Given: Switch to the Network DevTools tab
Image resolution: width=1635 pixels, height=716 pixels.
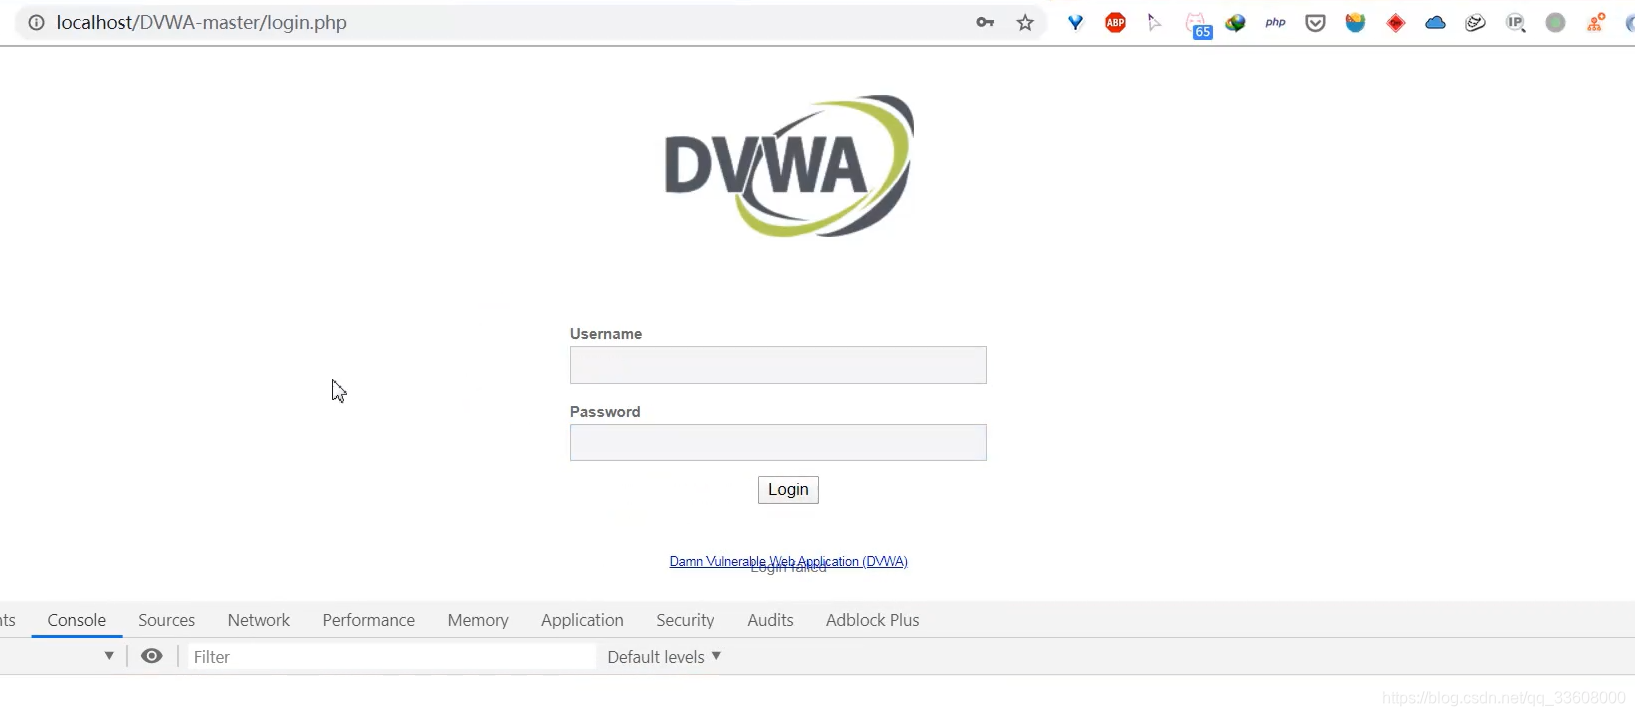Looking at the screenshot, I should pyautogui.click(x=259, y=620).
